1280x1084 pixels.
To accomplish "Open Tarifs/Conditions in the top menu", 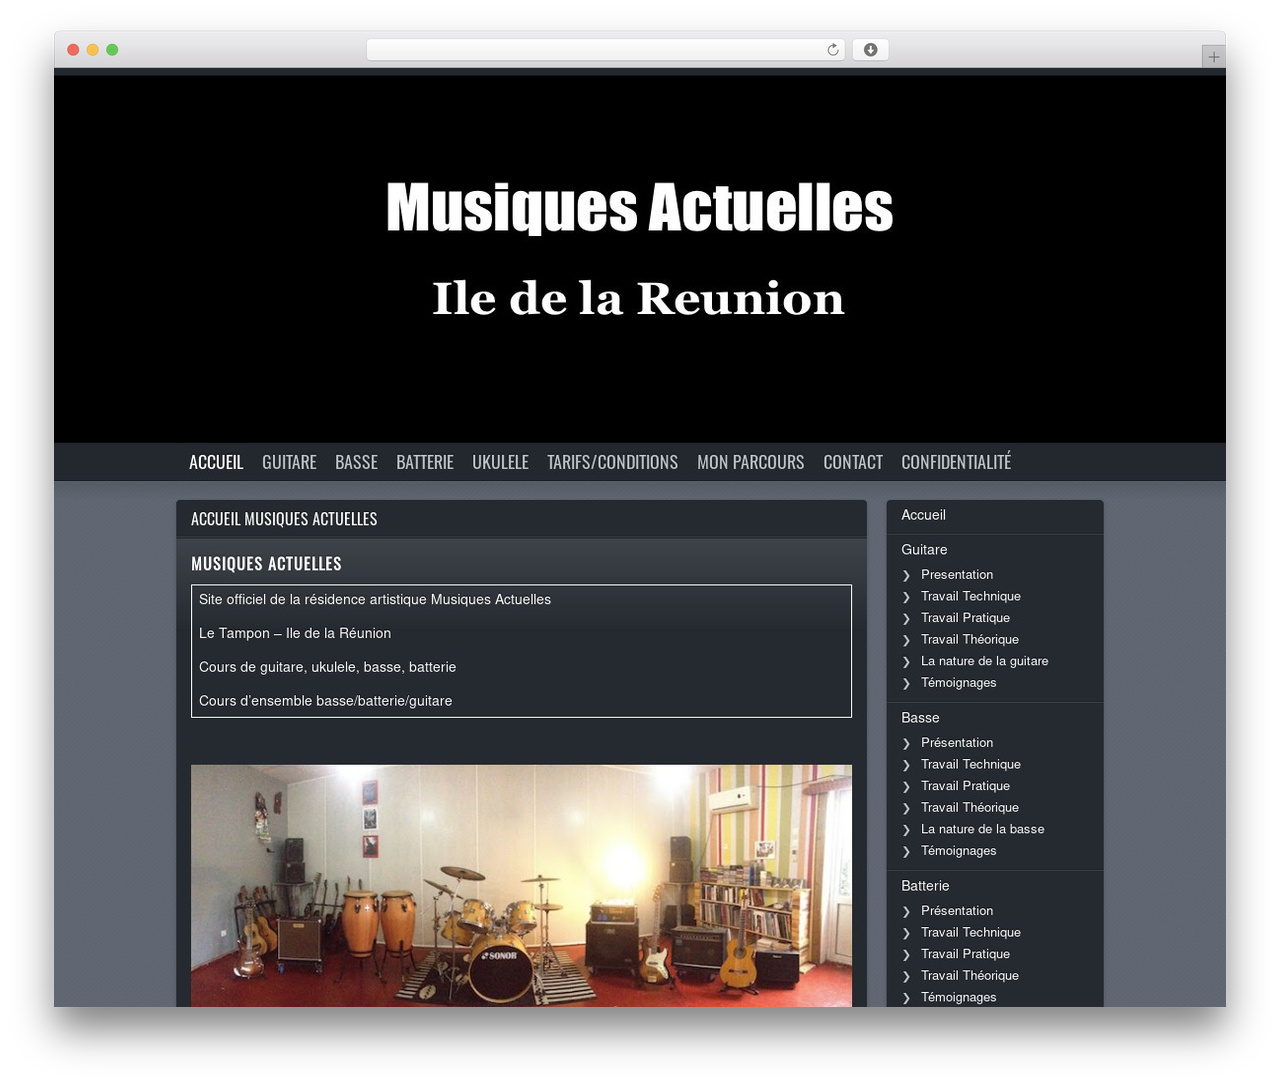I will tap(612, 462).
